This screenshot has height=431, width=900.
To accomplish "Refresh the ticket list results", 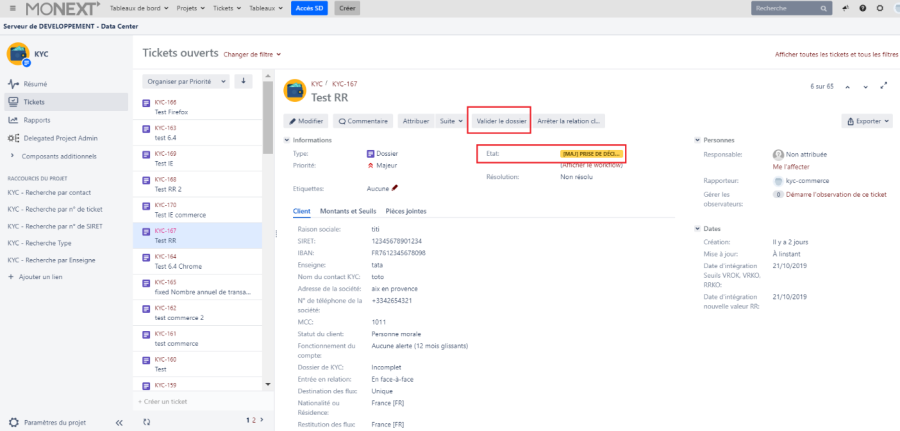I will [147, 421].
